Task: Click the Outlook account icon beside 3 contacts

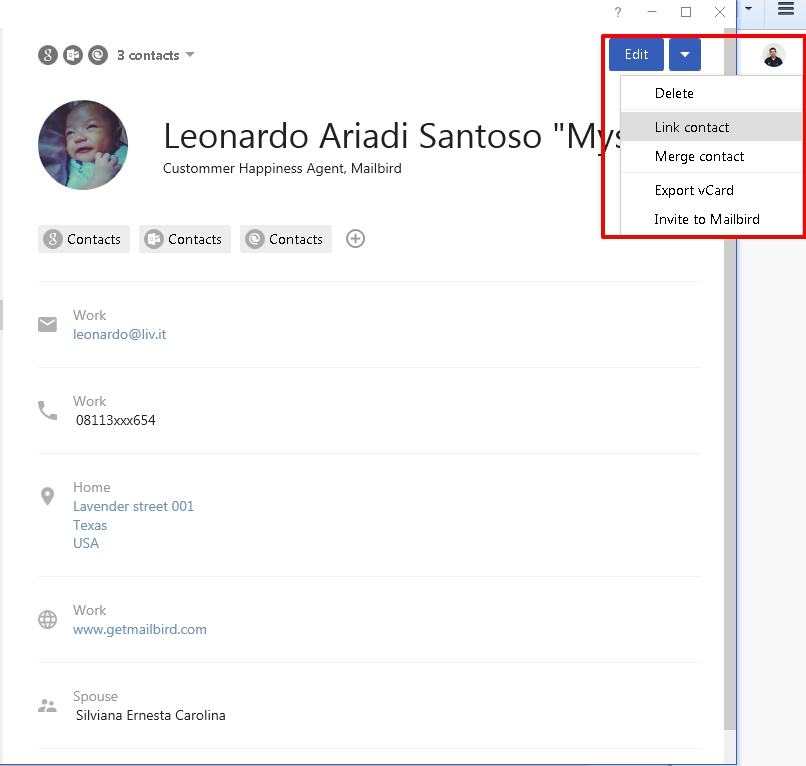Action: pyautogui.click(x=72, y=55)
